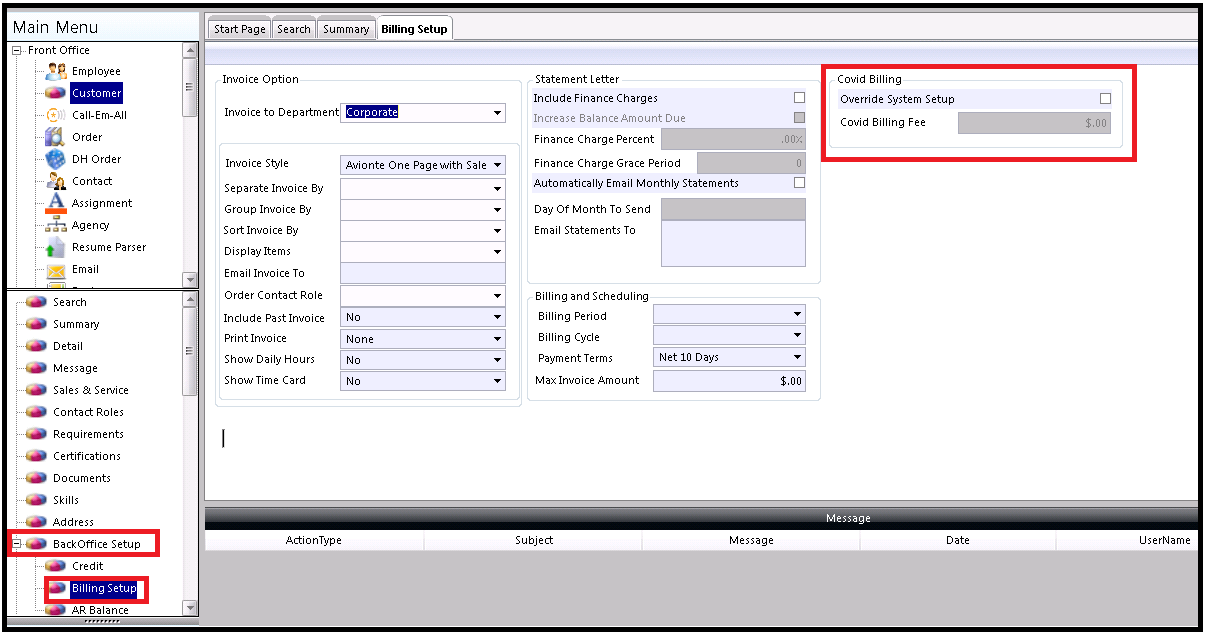Collapse the Front Office tree node
This screenshot has height=637, width=1209.
[16, 50]
